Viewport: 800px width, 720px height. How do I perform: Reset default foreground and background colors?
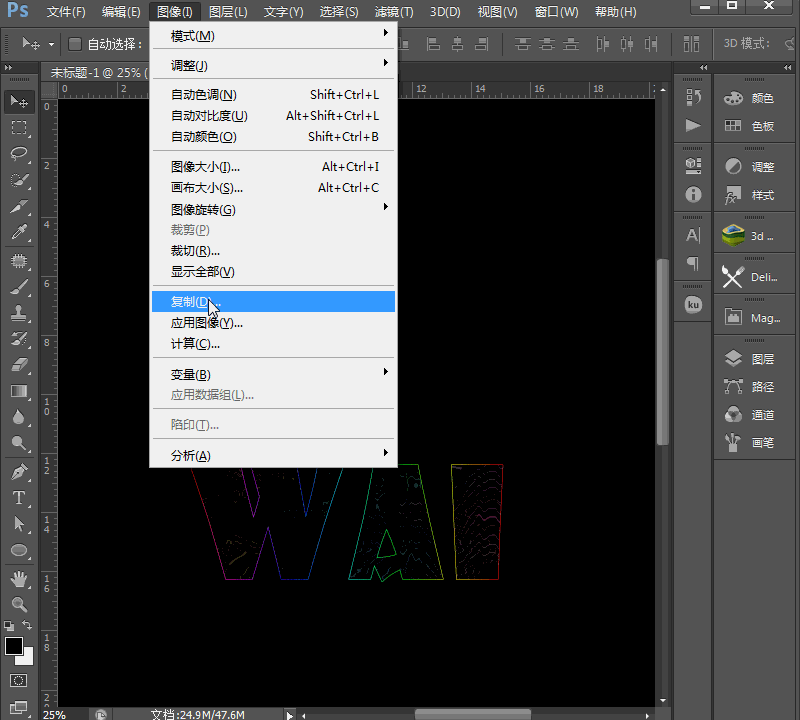9,626
